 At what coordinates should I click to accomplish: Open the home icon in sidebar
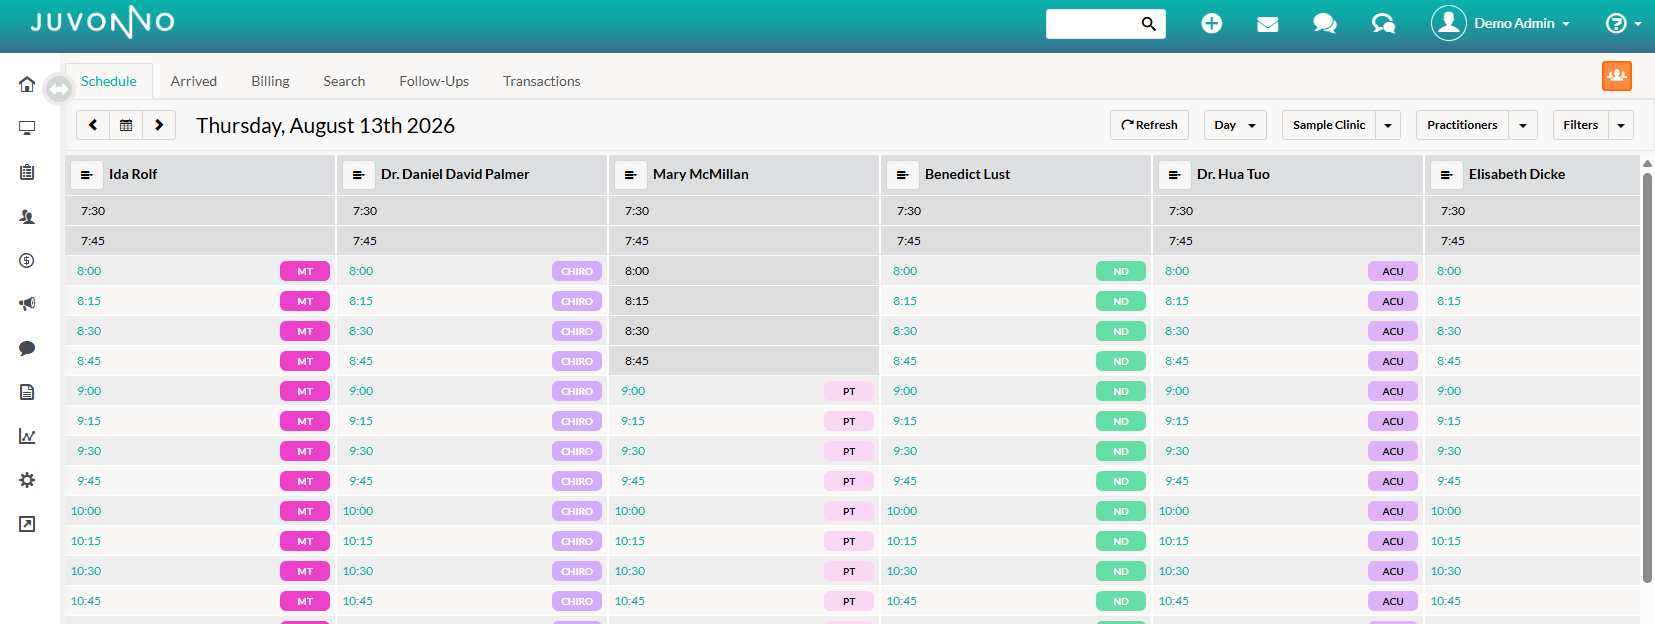(27, 84)
